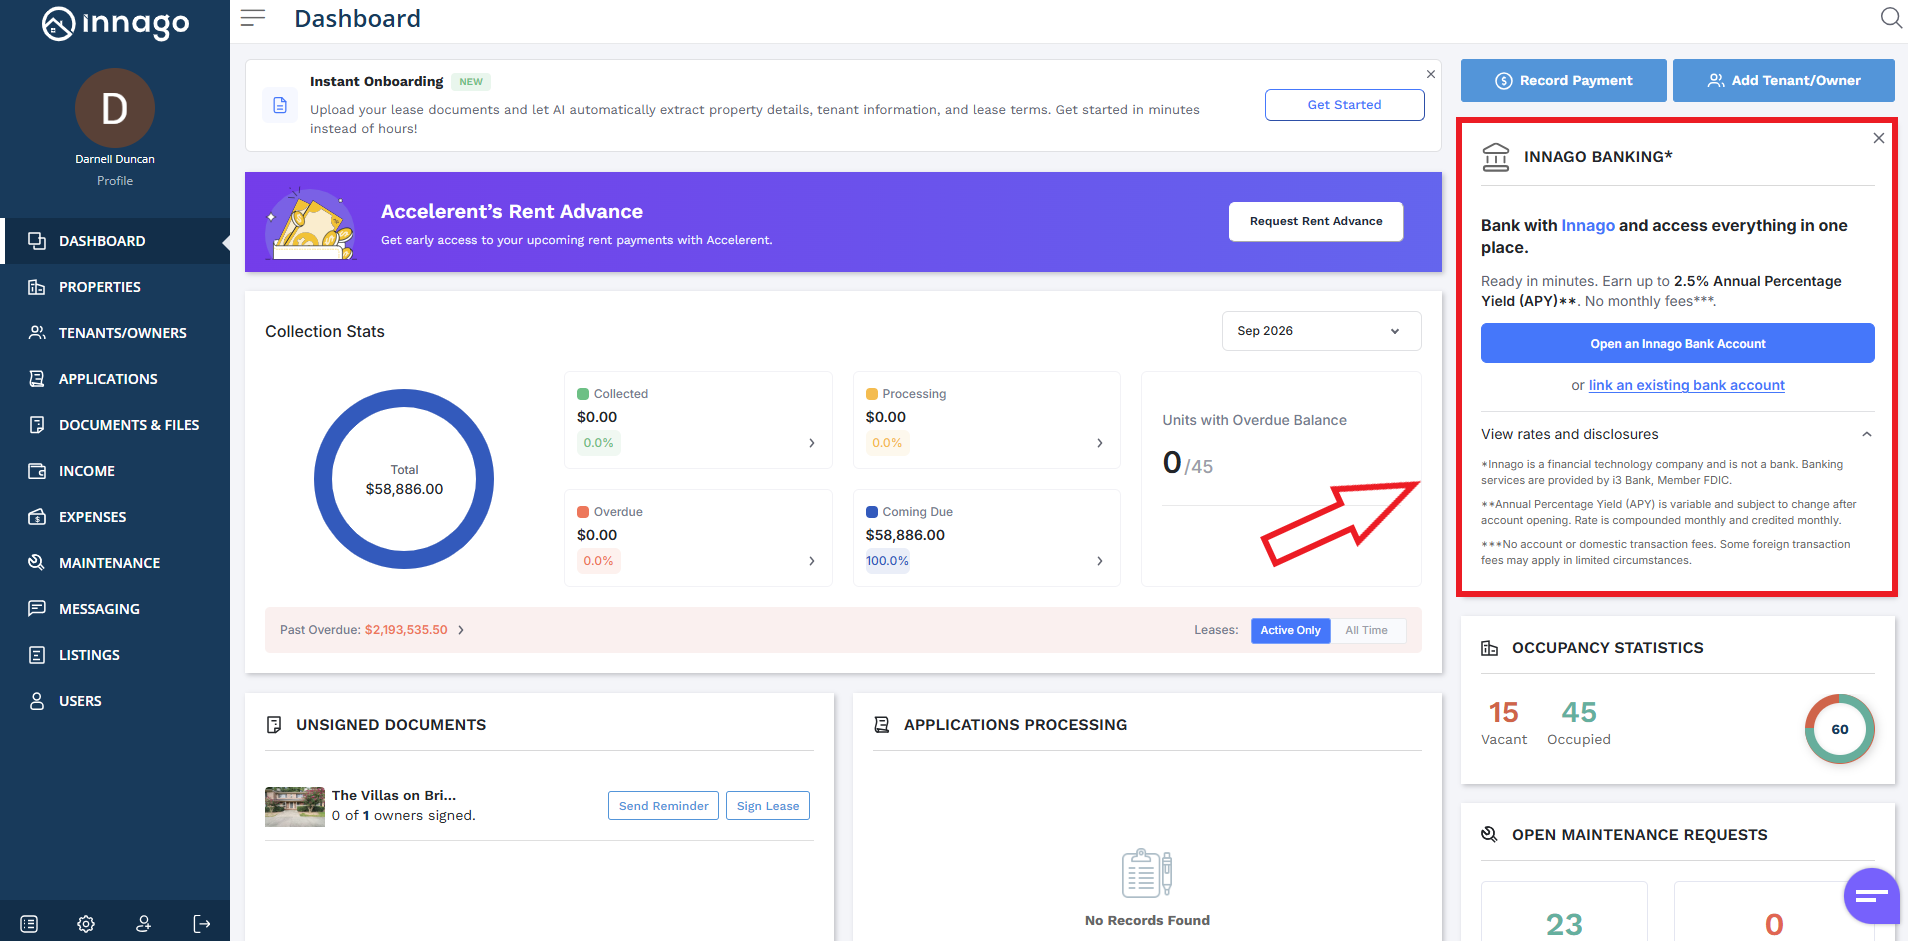Click the orange 0 maintenance requests card
Image resolution: width=1908 pixels, height=941 pixels.
[x=1774, y=912]
